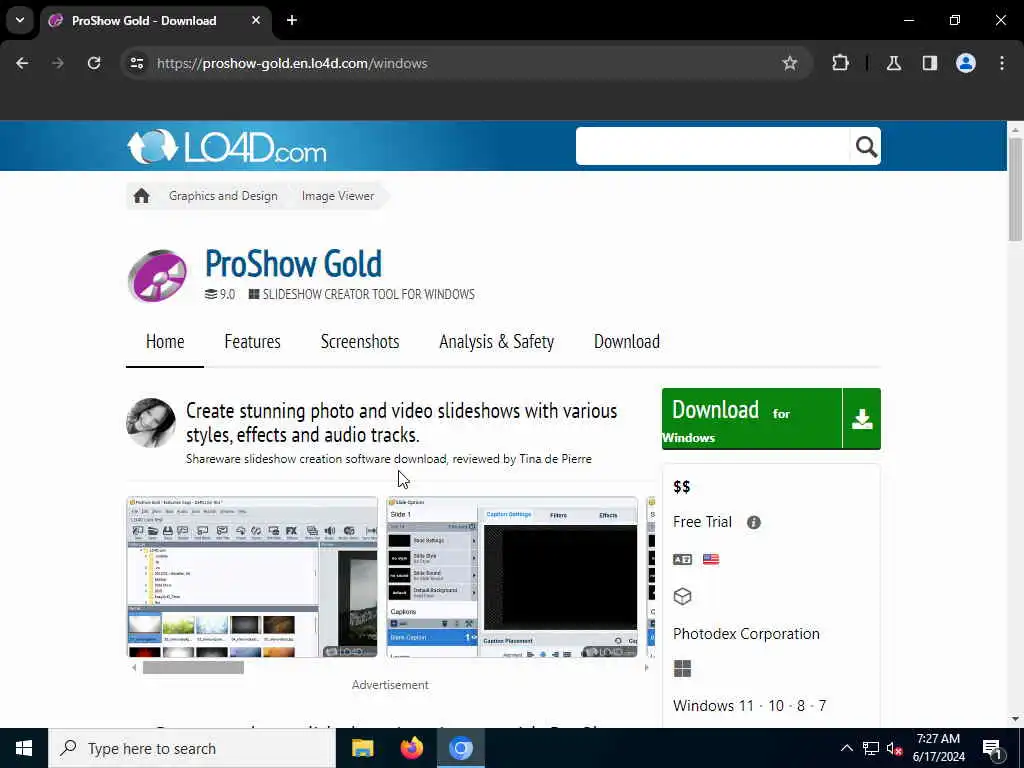Launch Firefox from the taskbar
Viewport: 1024px width, 768px height.
coord(411,748)
